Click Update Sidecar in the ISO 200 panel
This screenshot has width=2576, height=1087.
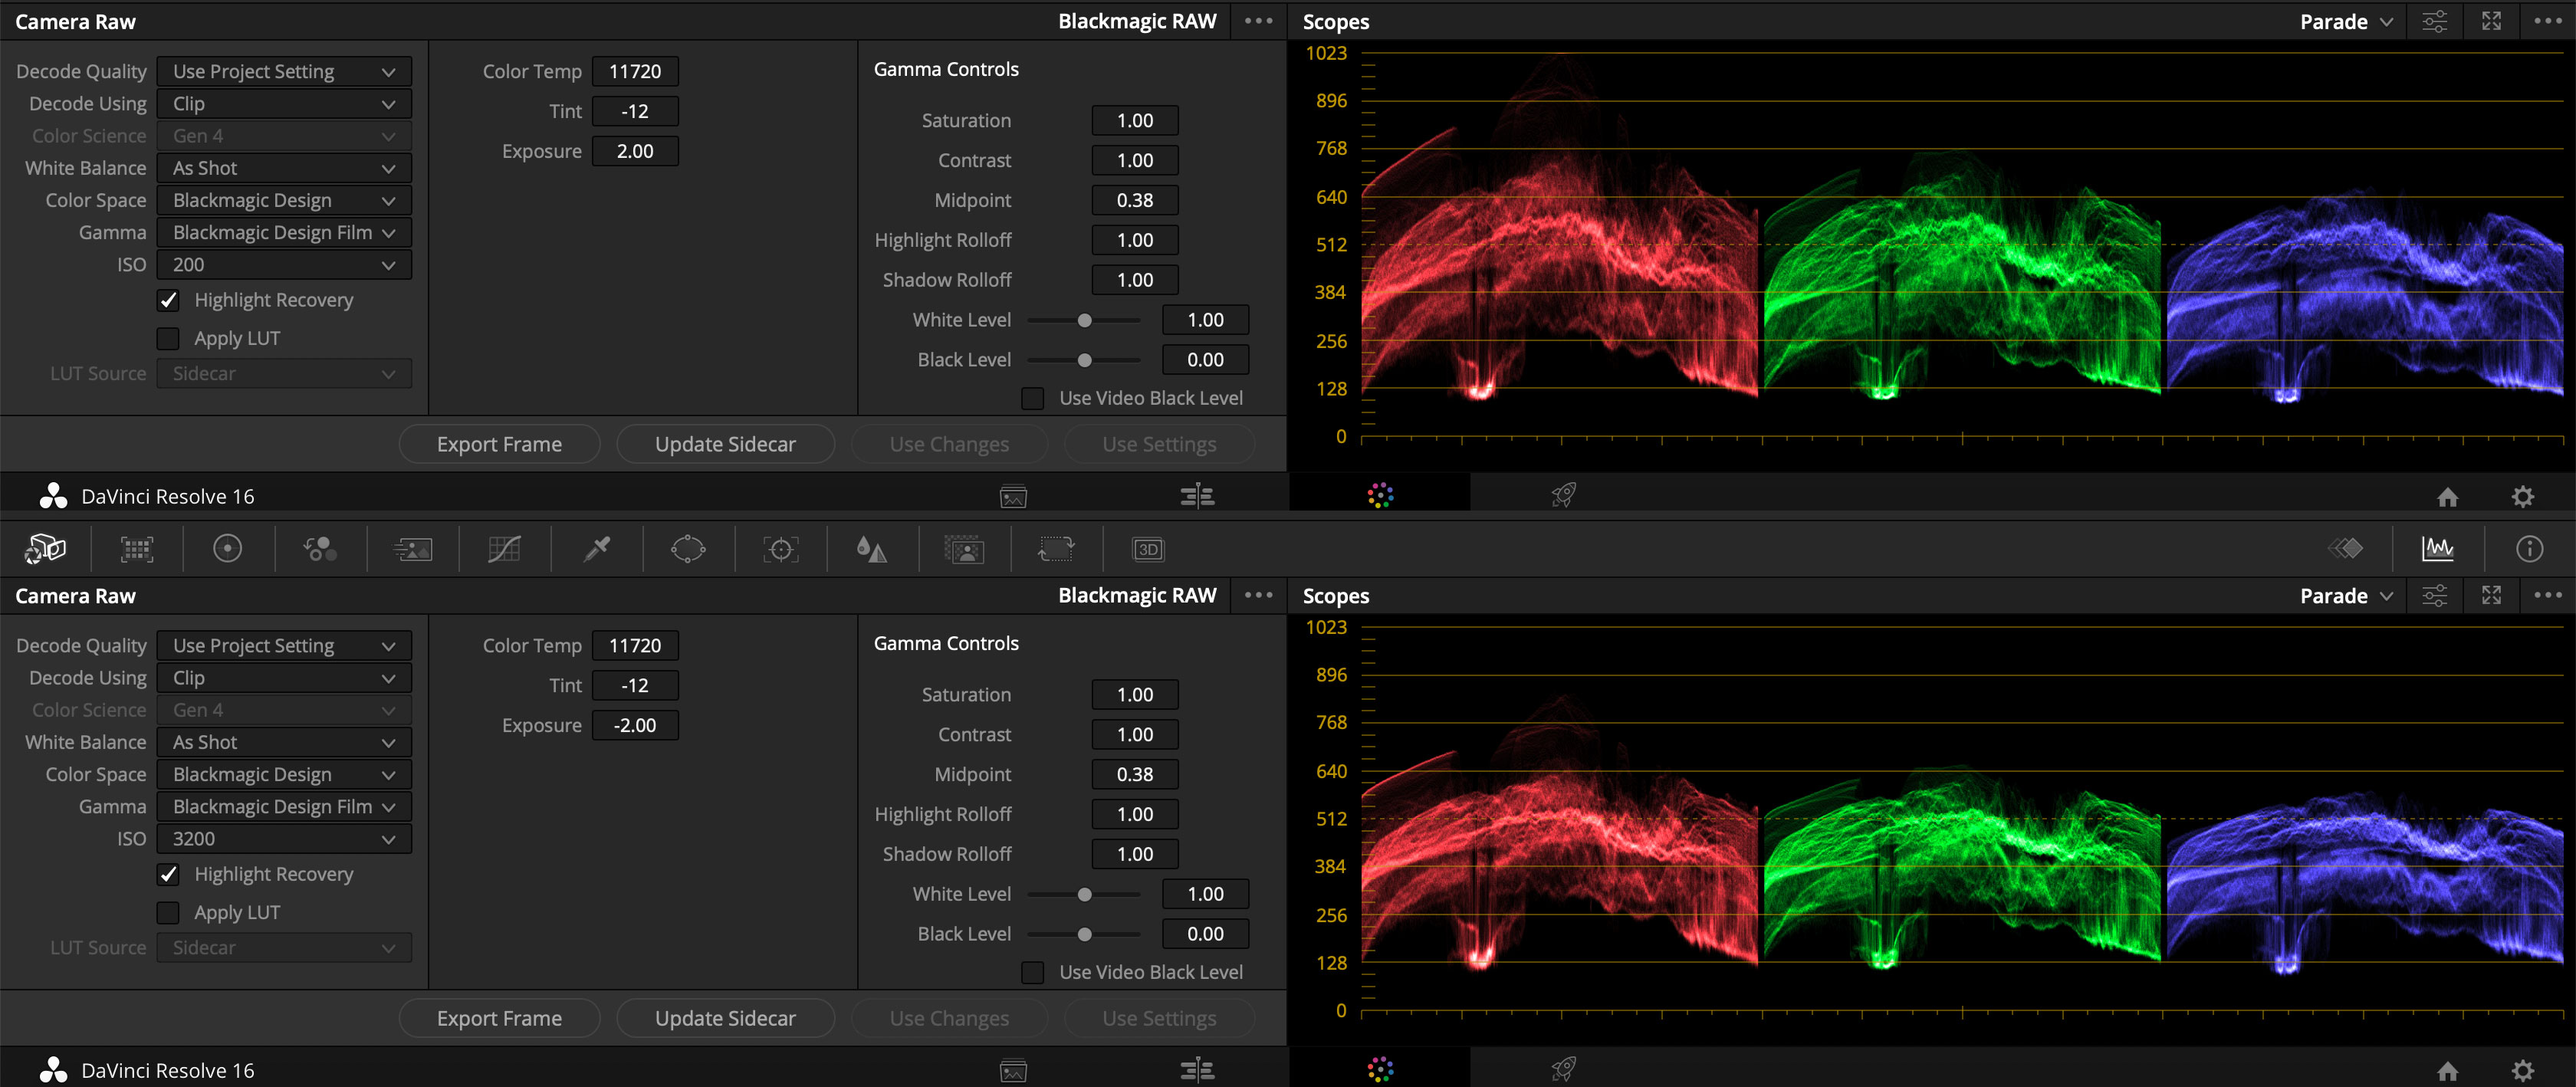pyautogui.click(x=725, y=444)
